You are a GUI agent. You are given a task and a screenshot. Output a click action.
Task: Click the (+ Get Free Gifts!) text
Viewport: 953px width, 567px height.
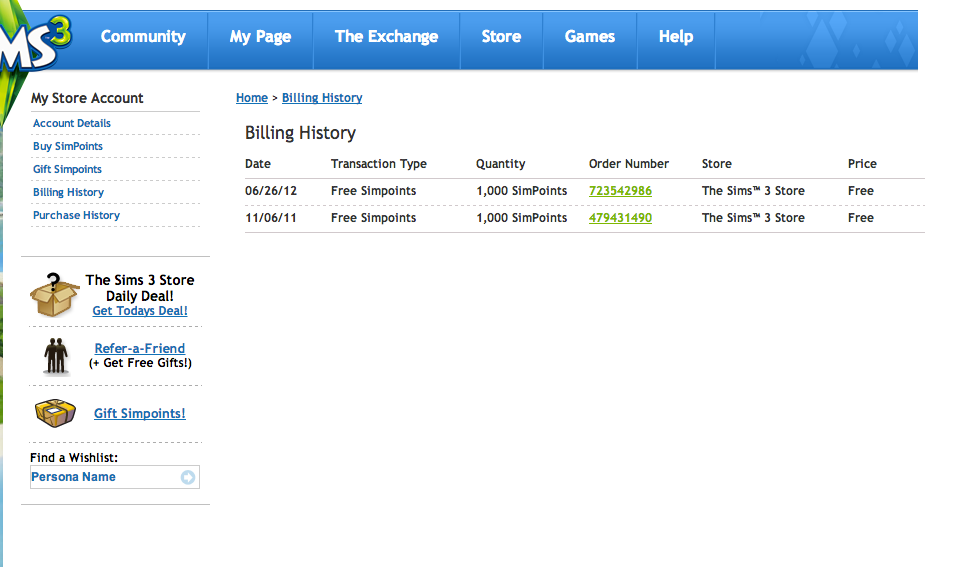tap(140, 363)
